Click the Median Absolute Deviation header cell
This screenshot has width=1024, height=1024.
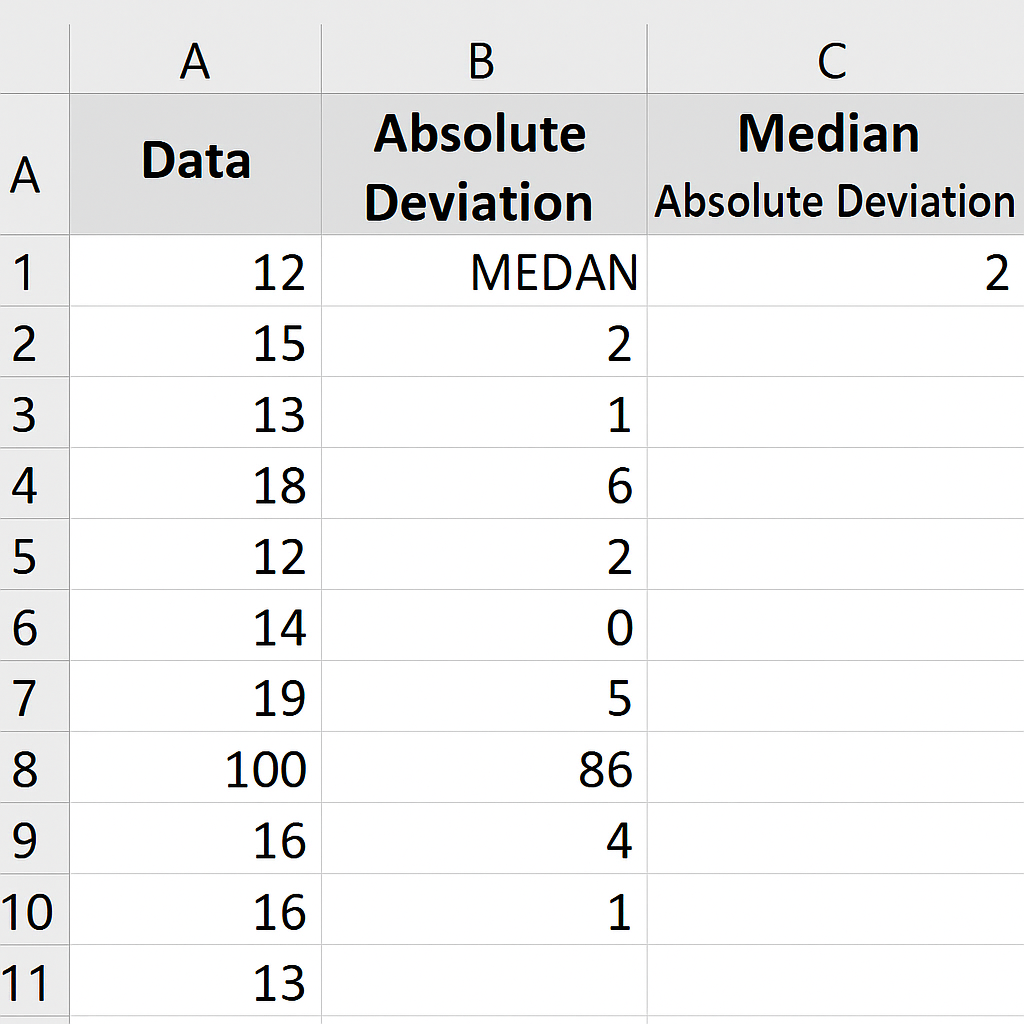(834, 166)
